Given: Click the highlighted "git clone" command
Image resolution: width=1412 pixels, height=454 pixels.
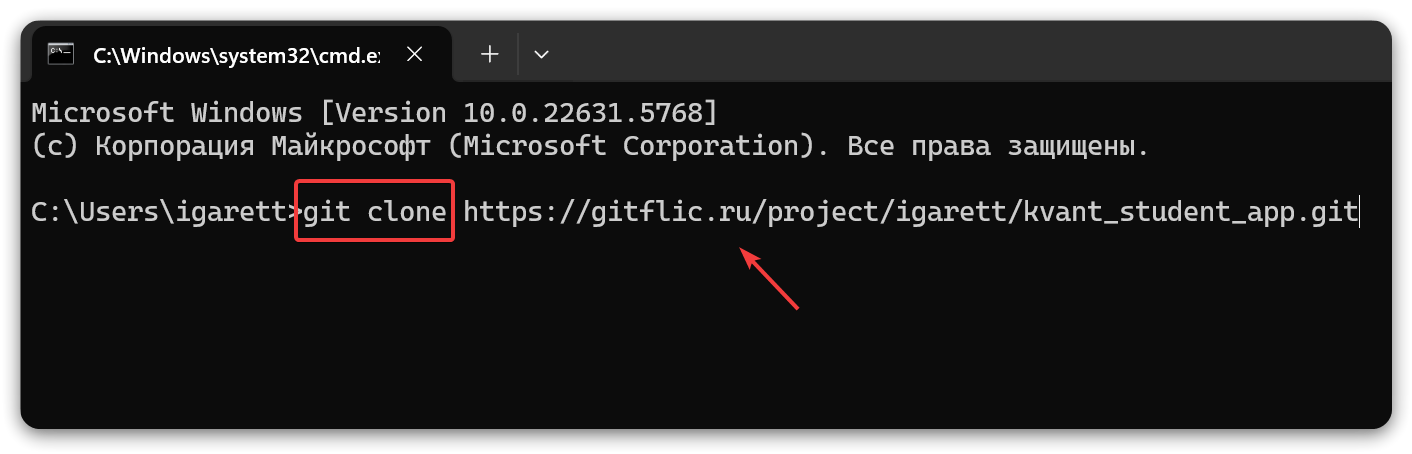Looking at the screenshot, I should tap(375, 212).
